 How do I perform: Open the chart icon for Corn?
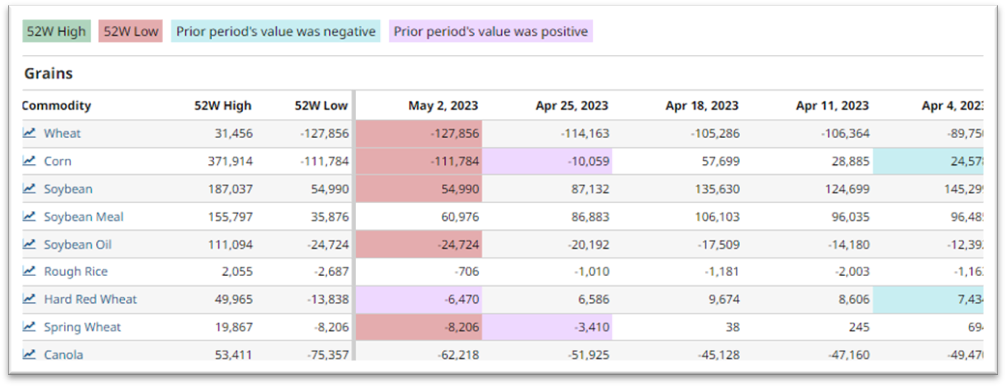29,161
